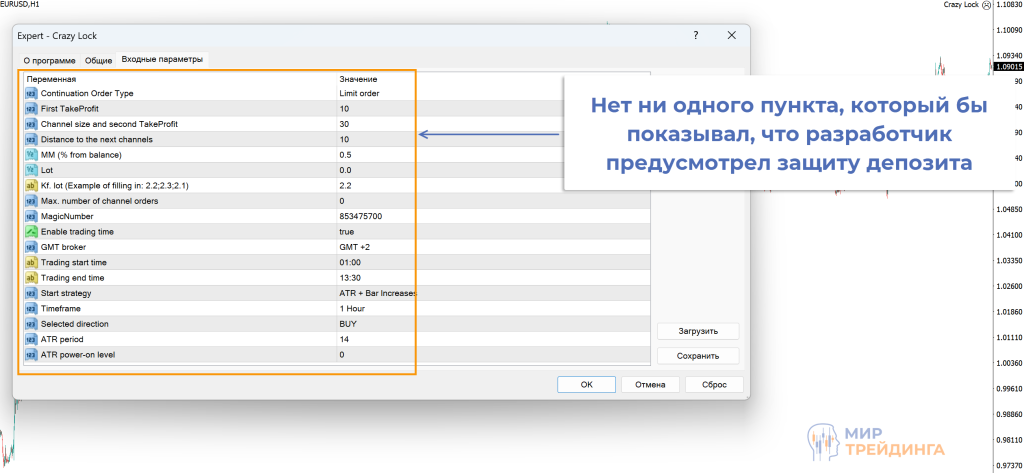Click the Отмена button
The height and width of the screenshot is (473, 1024).
click(650, 385)
